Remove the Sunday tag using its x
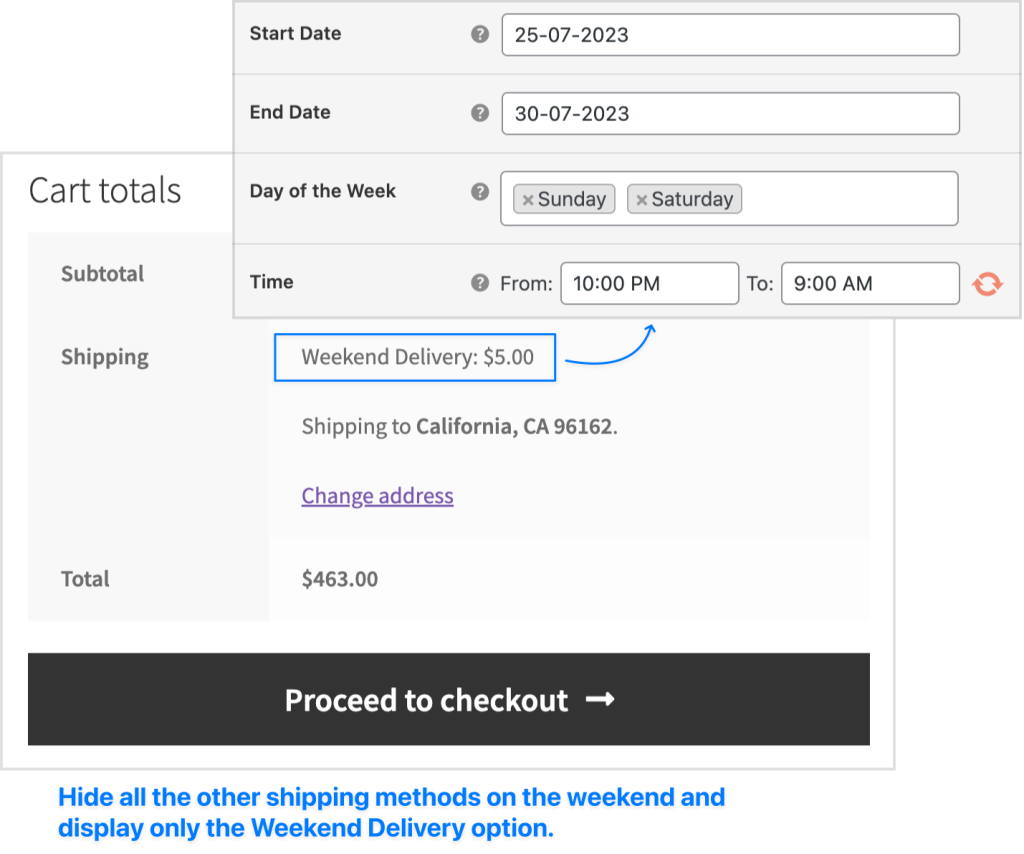Screen dimensions: 1024x854 tap(528, 200)
